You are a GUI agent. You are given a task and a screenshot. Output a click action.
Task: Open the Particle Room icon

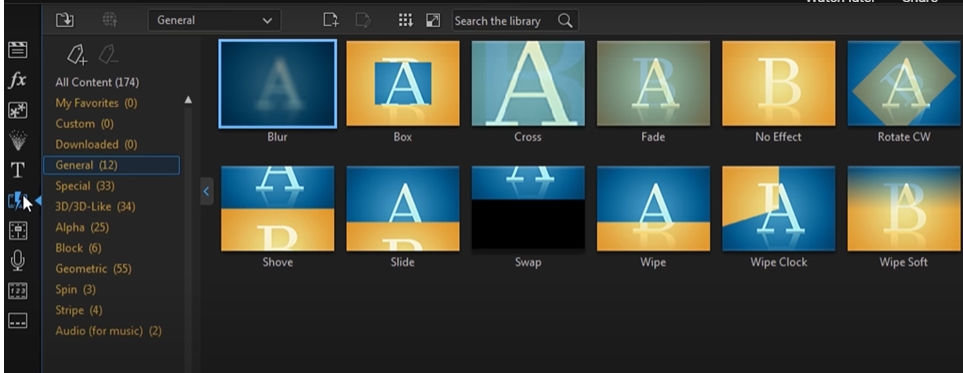point(17,140)
